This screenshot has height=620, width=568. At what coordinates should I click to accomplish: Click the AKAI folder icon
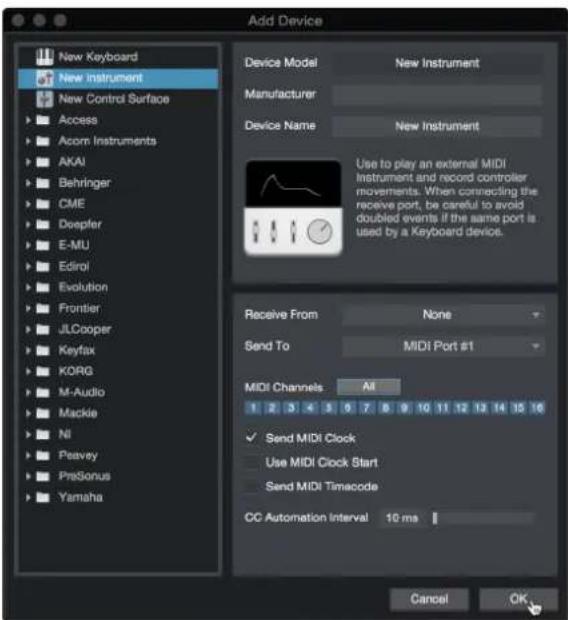tap(43, 162)
